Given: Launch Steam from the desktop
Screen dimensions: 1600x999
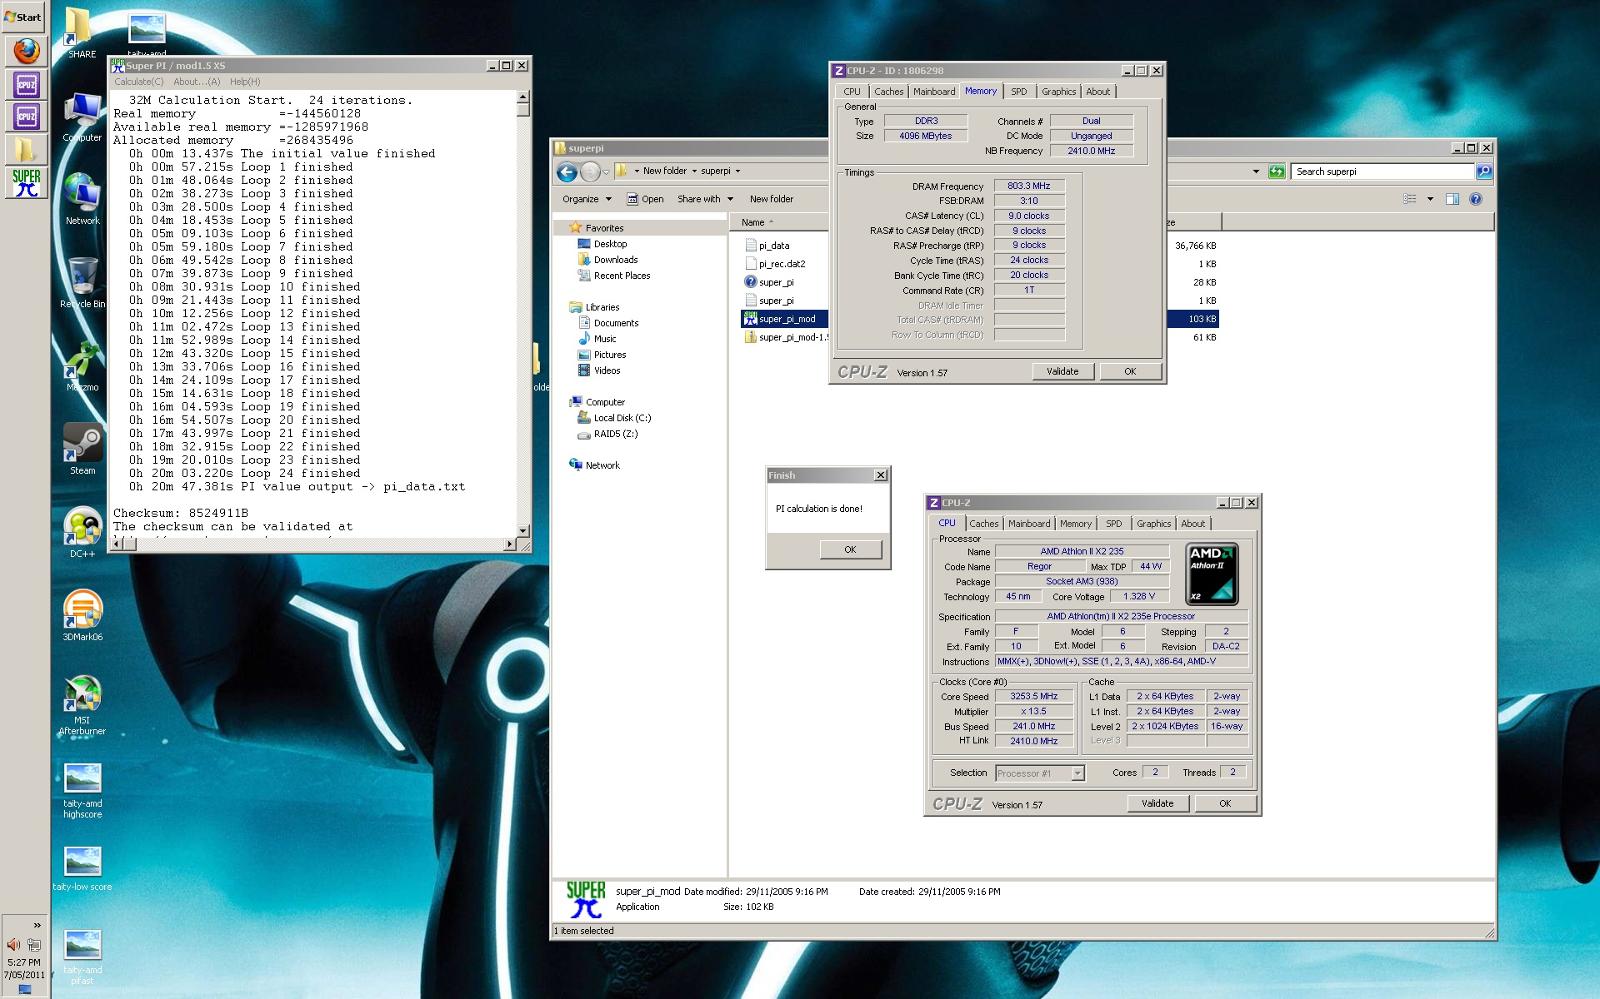Looking at the screenshot, I should click(x=82, y=448).
